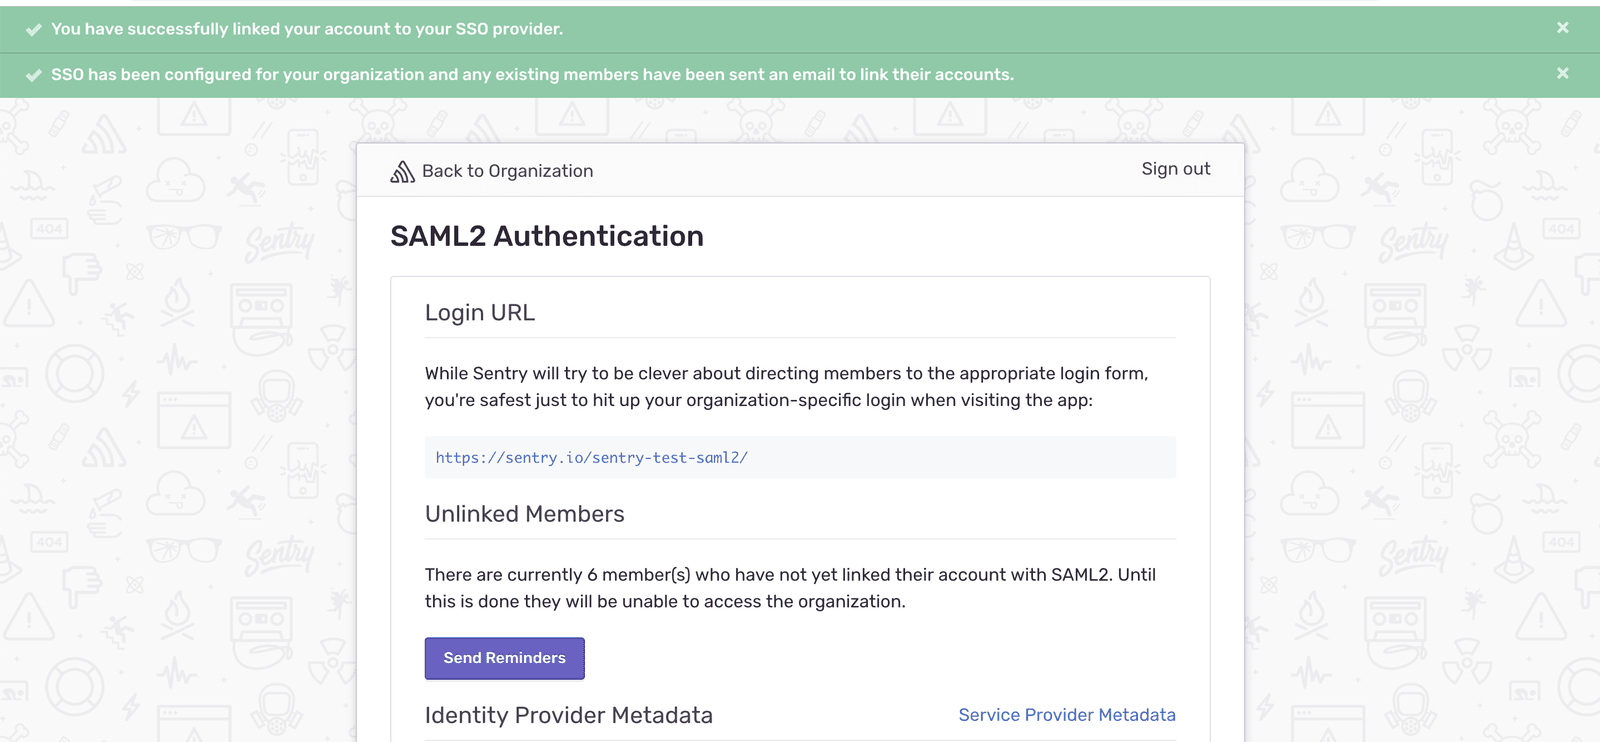Click the text about 6 unlinked members
The height and width of the screenshot is (742, 1600).
pyautogui.click(x=790, y=588)
